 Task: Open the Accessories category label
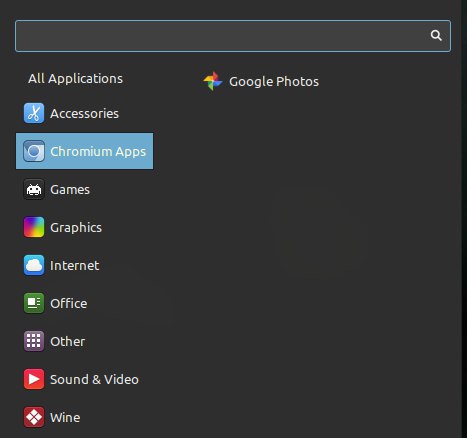(x=84, y=114)
